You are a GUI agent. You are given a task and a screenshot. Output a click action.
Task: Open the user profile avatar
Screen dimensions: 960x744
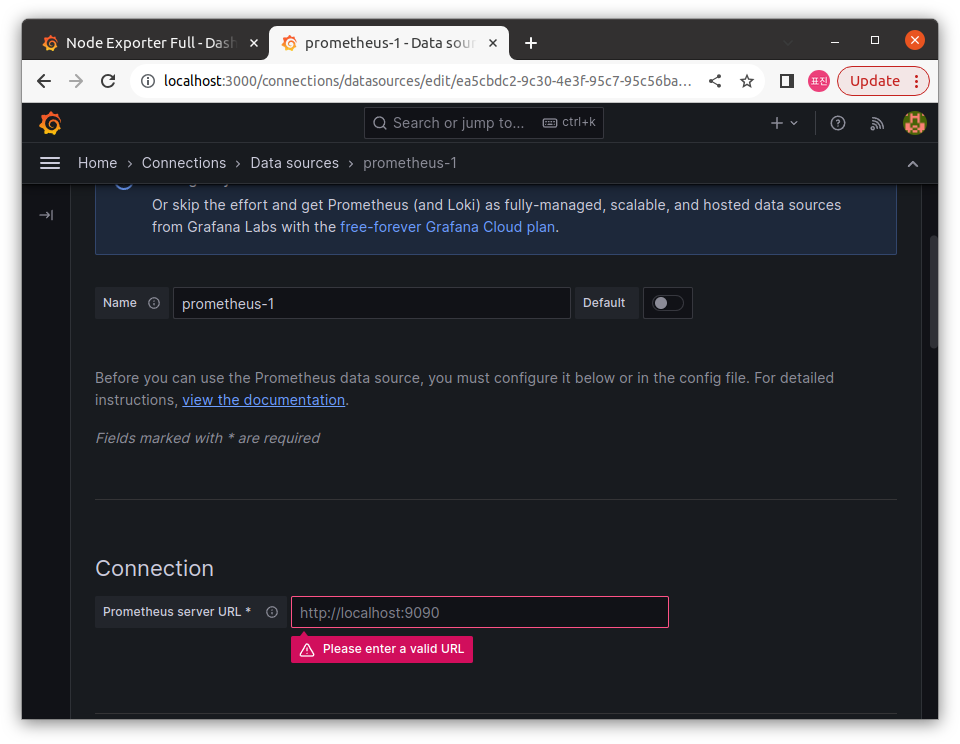click(x=915, y=123)
